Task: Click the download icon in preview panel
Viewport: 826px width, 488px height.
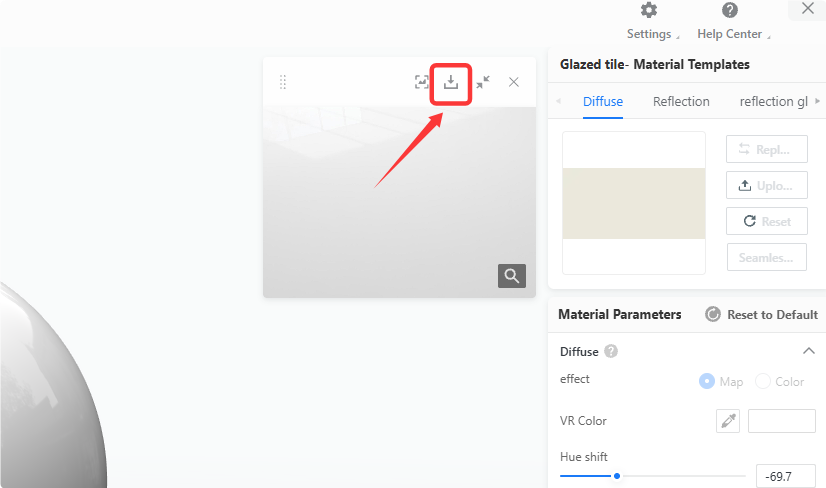Action: tap(451, 82)
